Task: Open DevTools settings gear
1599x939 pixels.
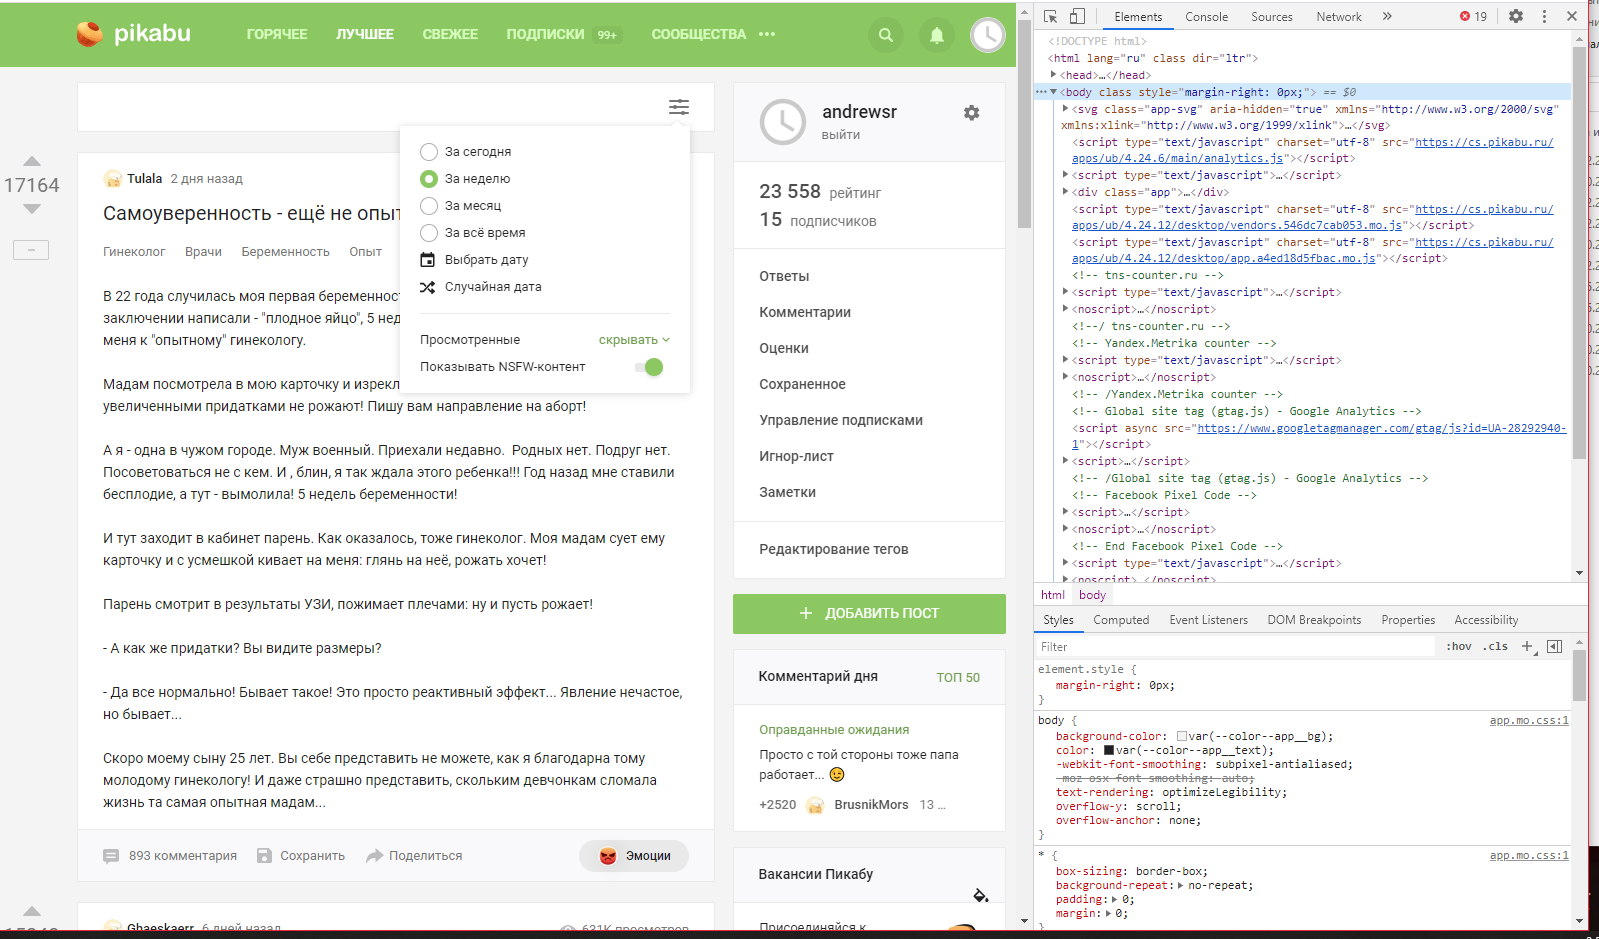Action: point(1516,16)
